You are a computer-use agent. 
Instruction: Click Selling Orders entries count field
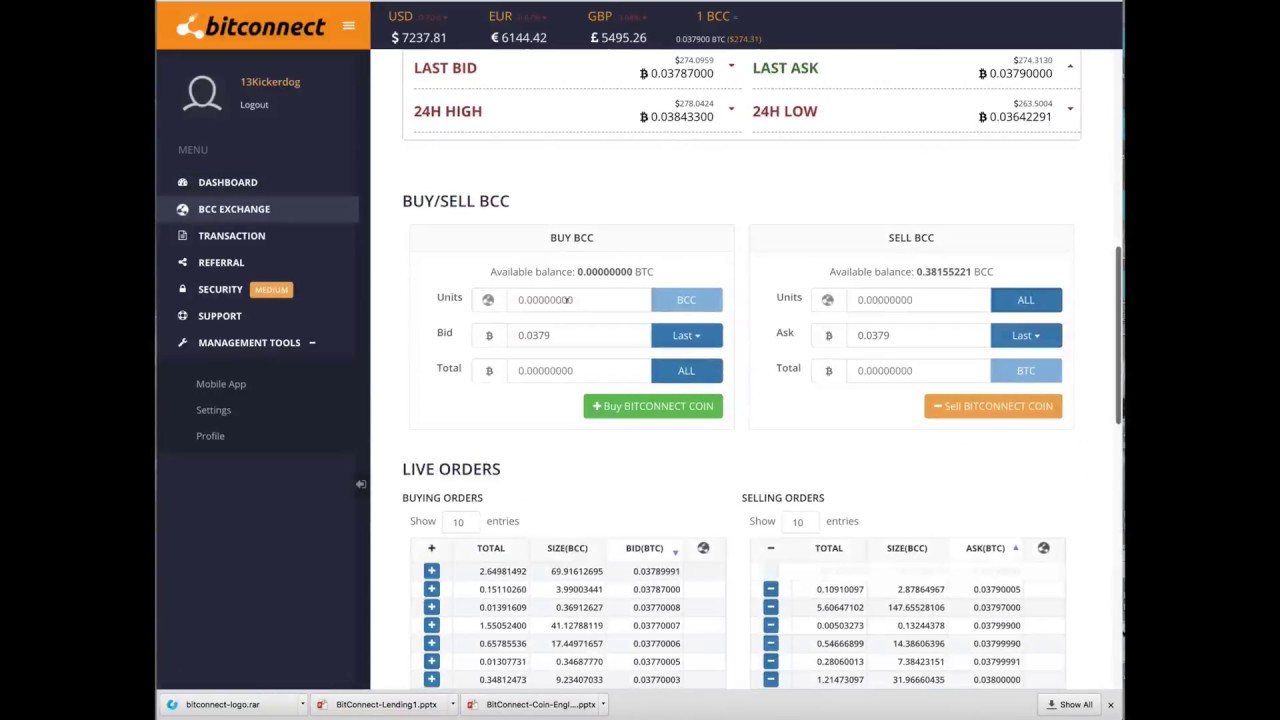[x=800, y=521]
